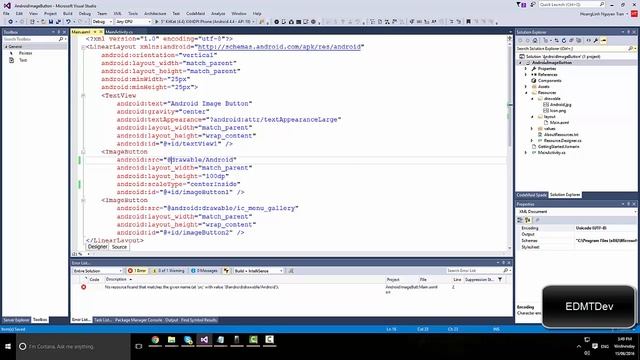Click the feedback icon near Quick Launch
The width and height of the screenshot is (640, 360).
click(533, 4)
